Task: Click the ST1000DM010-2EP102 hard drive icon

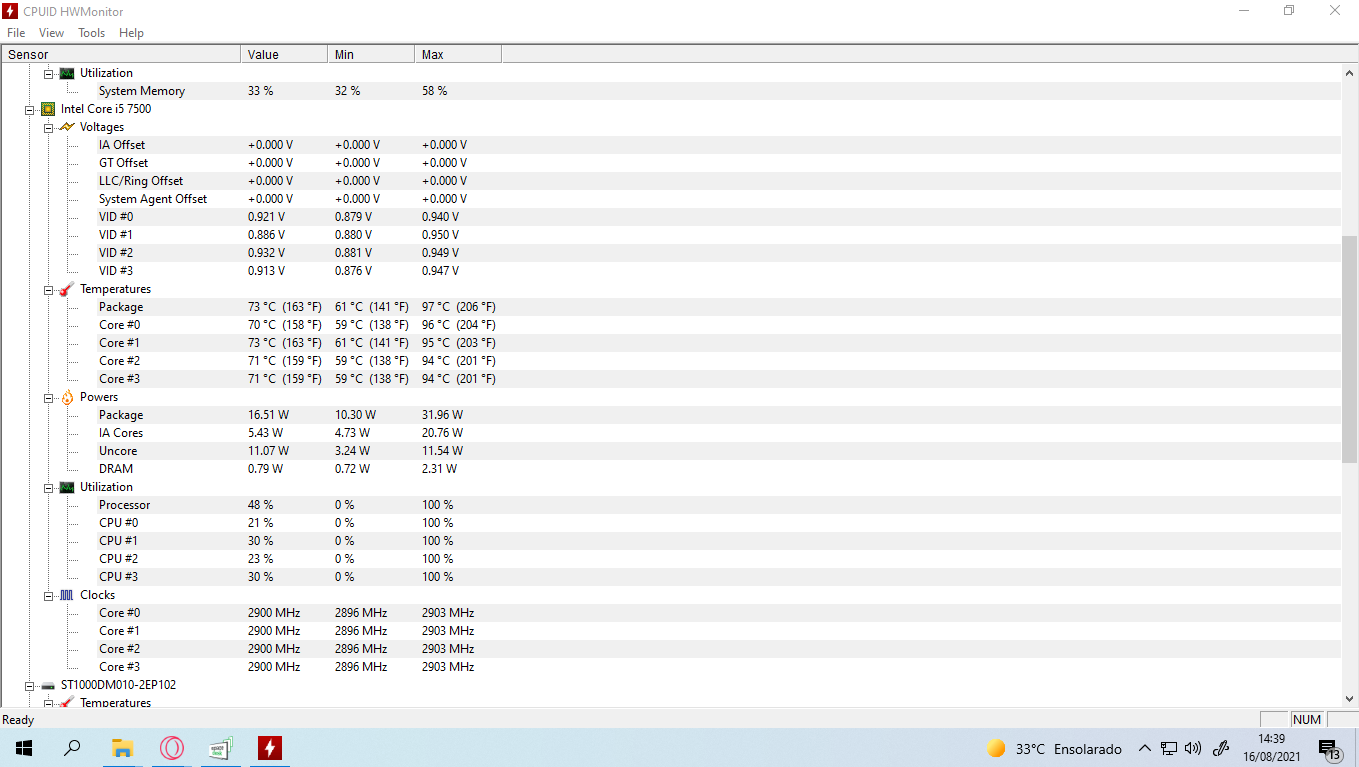Action: pyautogui.click(x=48, y=686)
